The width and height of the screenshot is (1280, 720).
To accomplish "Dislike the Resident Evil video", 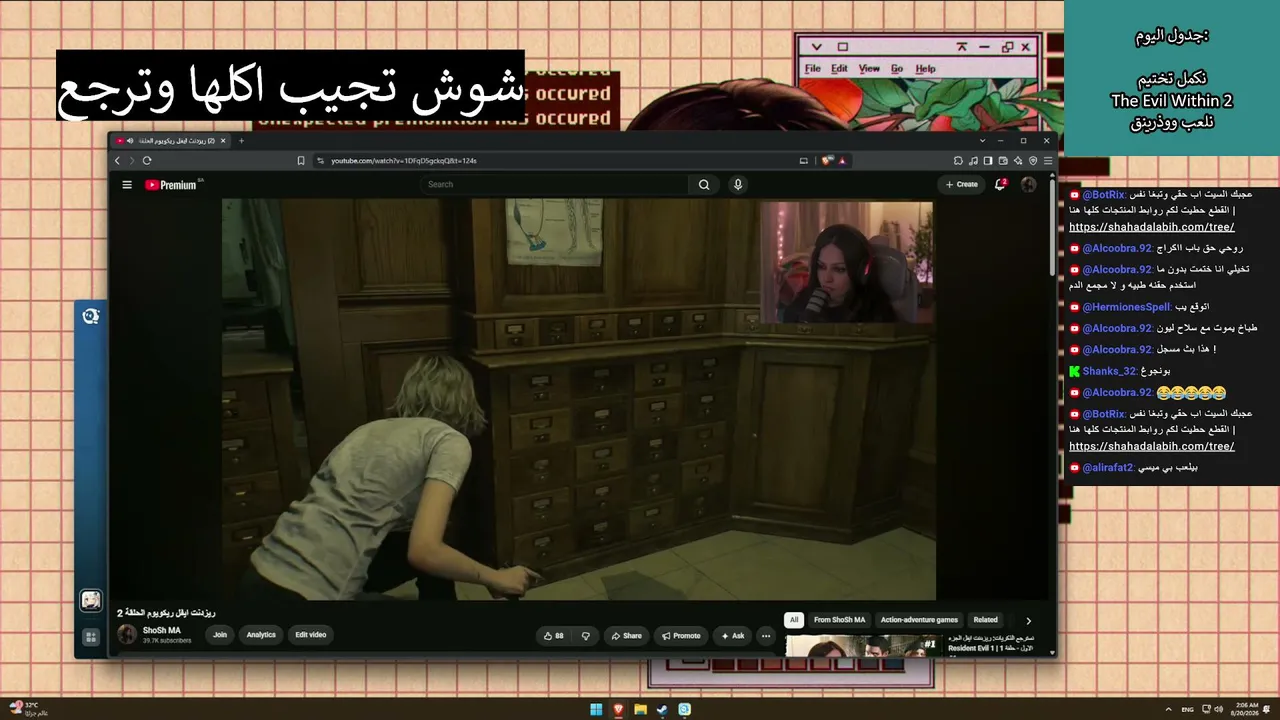I will tap(585, 636).
